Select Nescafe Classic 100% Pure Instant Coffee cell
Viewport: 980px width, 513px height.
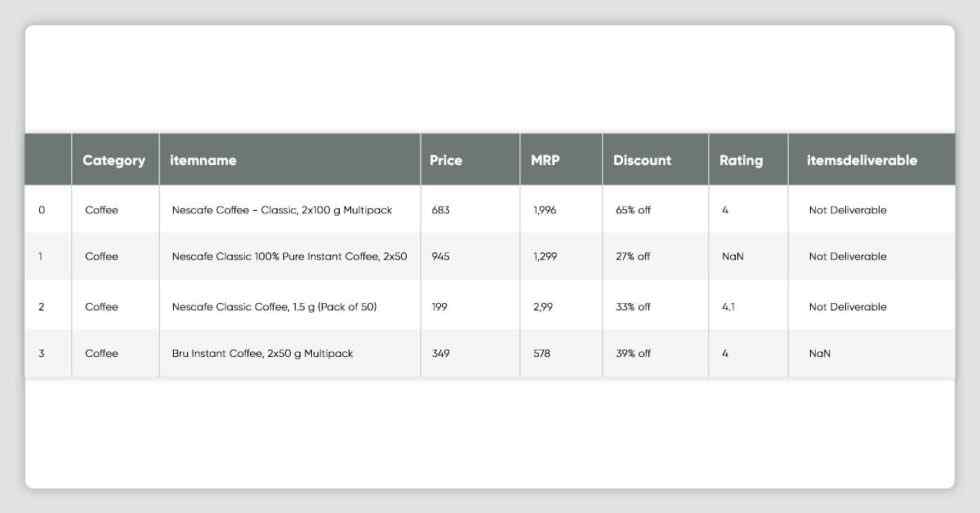tap(289, 256)
